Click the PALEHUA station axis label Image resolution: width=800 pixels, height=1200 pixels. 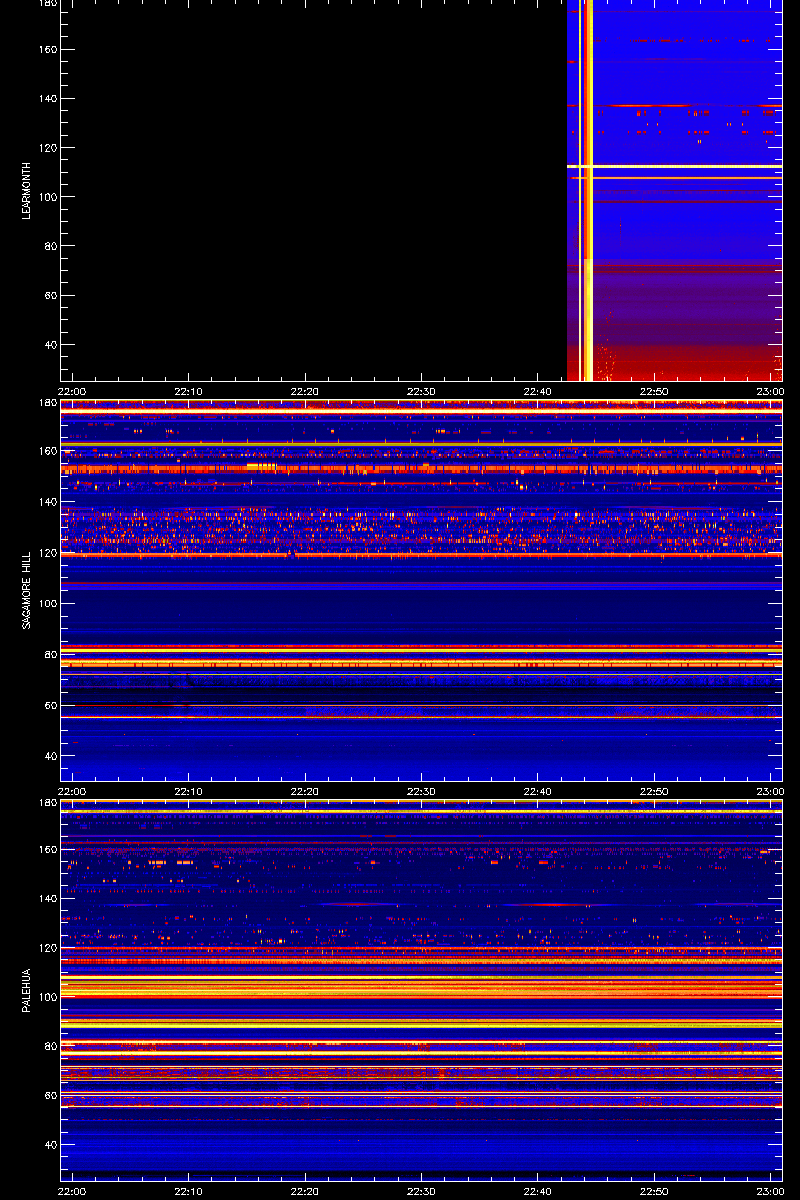point(27,990)
